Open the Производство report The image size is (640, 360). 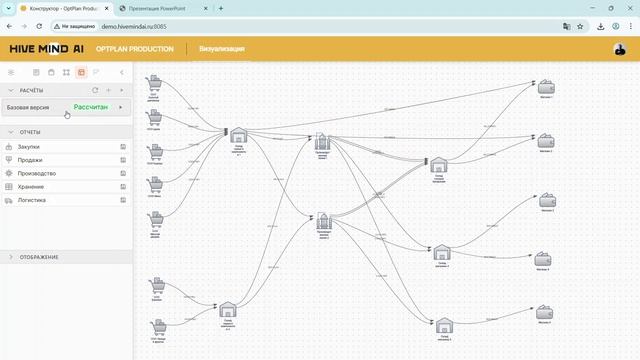coord(66,173)
